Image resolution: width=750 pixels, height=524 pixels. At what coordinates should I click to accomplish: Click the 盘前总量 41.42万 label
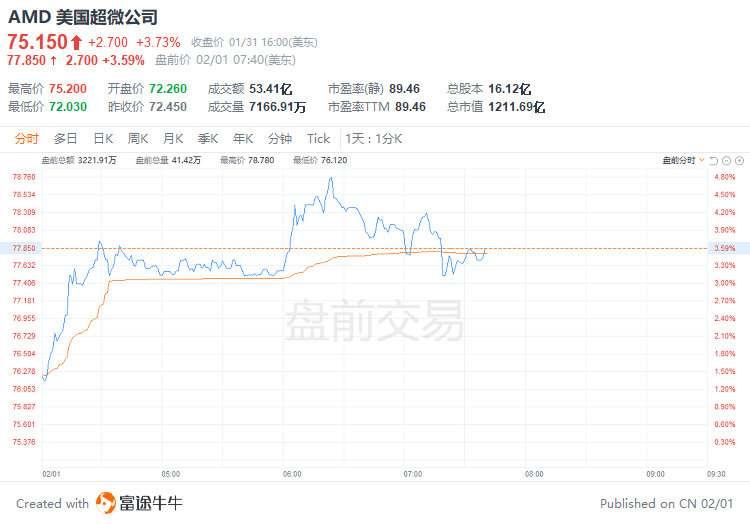coord(168,160)
